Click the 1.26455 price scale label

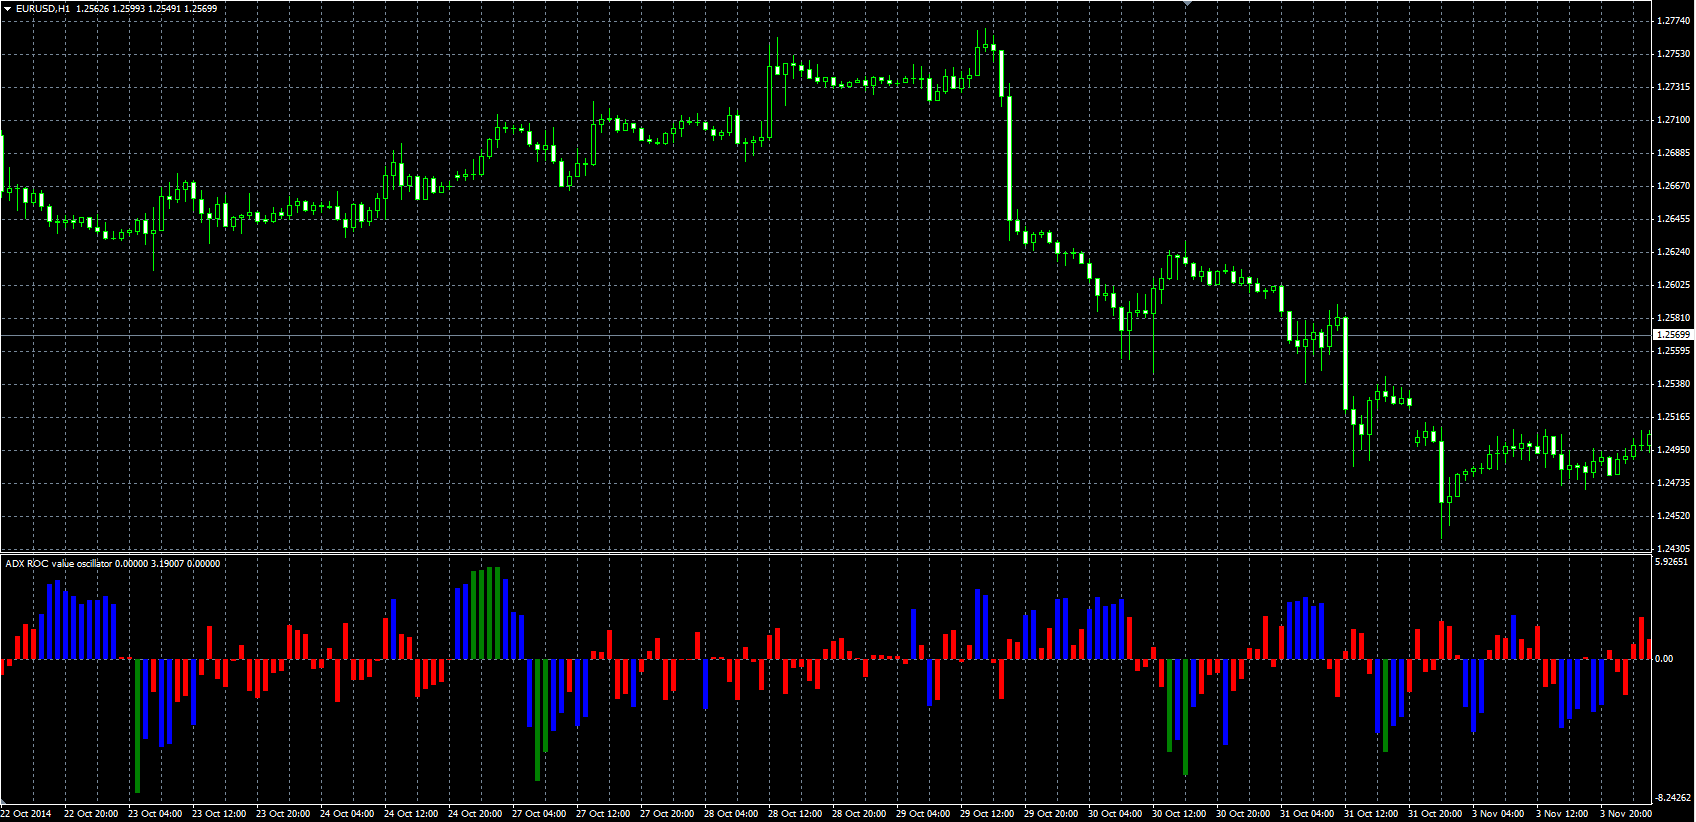[x=1674, y=219]
